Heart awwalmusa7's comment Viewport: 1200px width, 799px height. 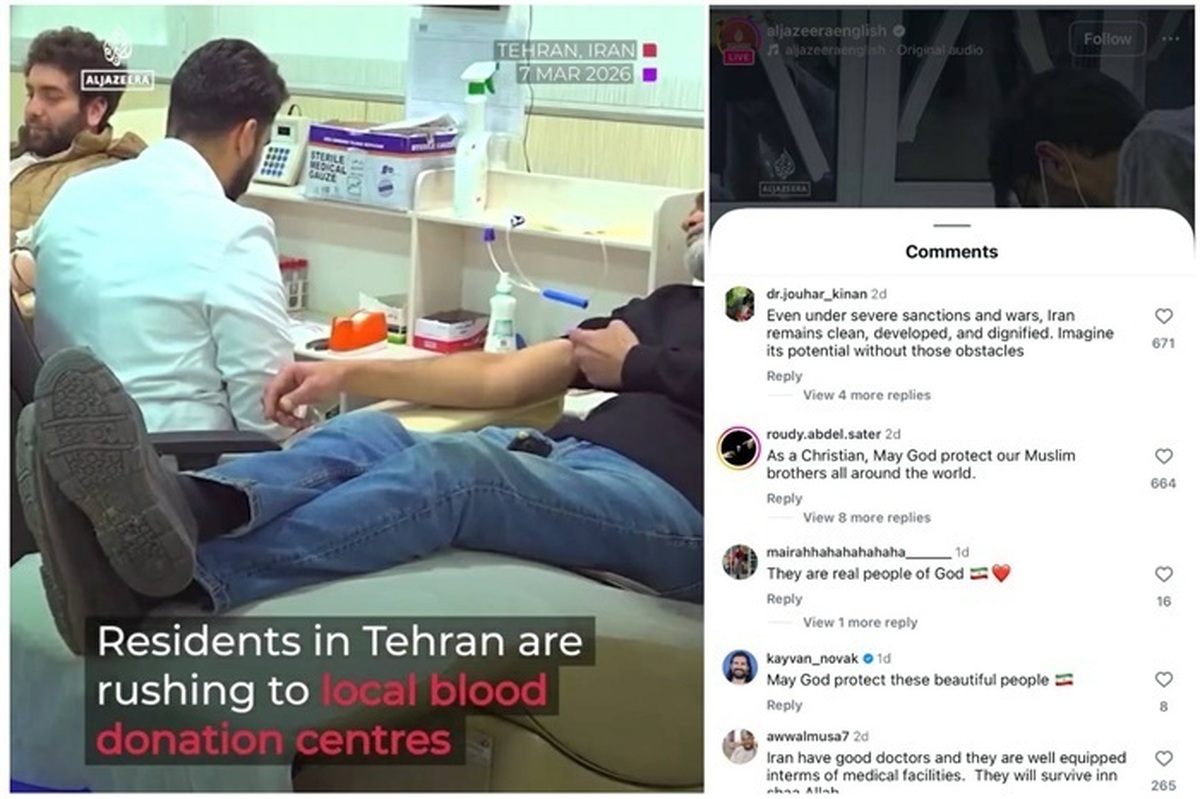1163,759
